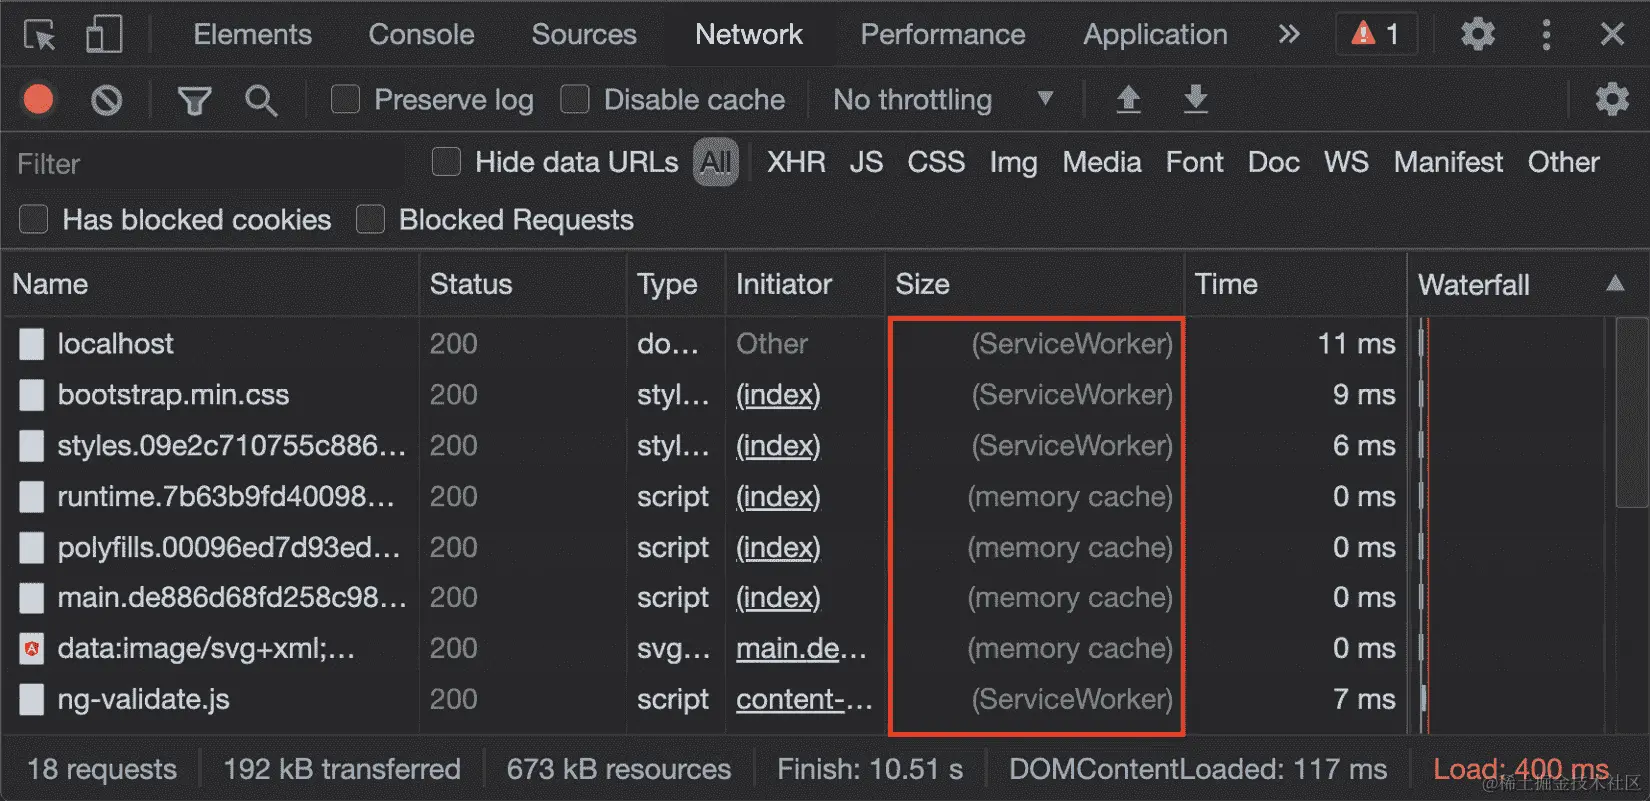Filter requests by Font
This screenshot has width=1650, height=801.
tap(1194, 162)
